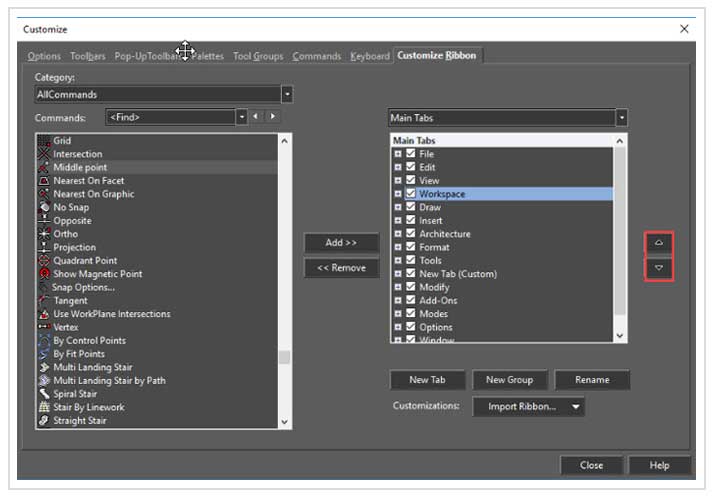Image resolution: width=713 pixels, height=496 pixels.
Task: Uncheck the Format tab checkbox
Action: pos(411,246)
